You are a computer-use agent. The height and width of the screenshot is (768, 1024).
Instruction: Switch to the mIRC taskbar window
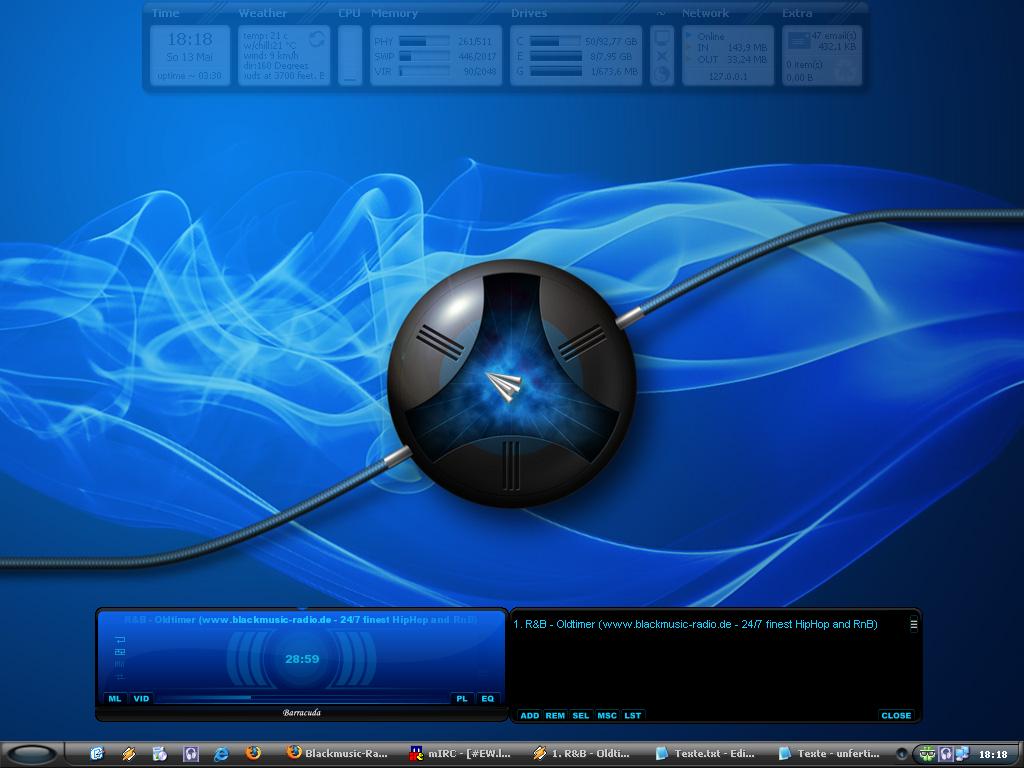tap(460, 754)
